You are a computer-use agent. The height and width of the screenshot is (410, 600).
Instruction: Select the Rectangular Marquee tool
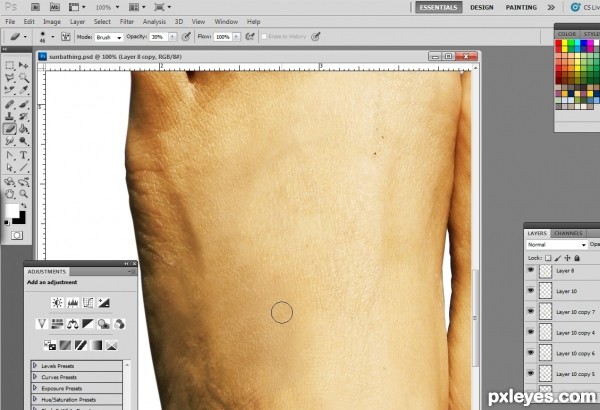tap(10, 65)
